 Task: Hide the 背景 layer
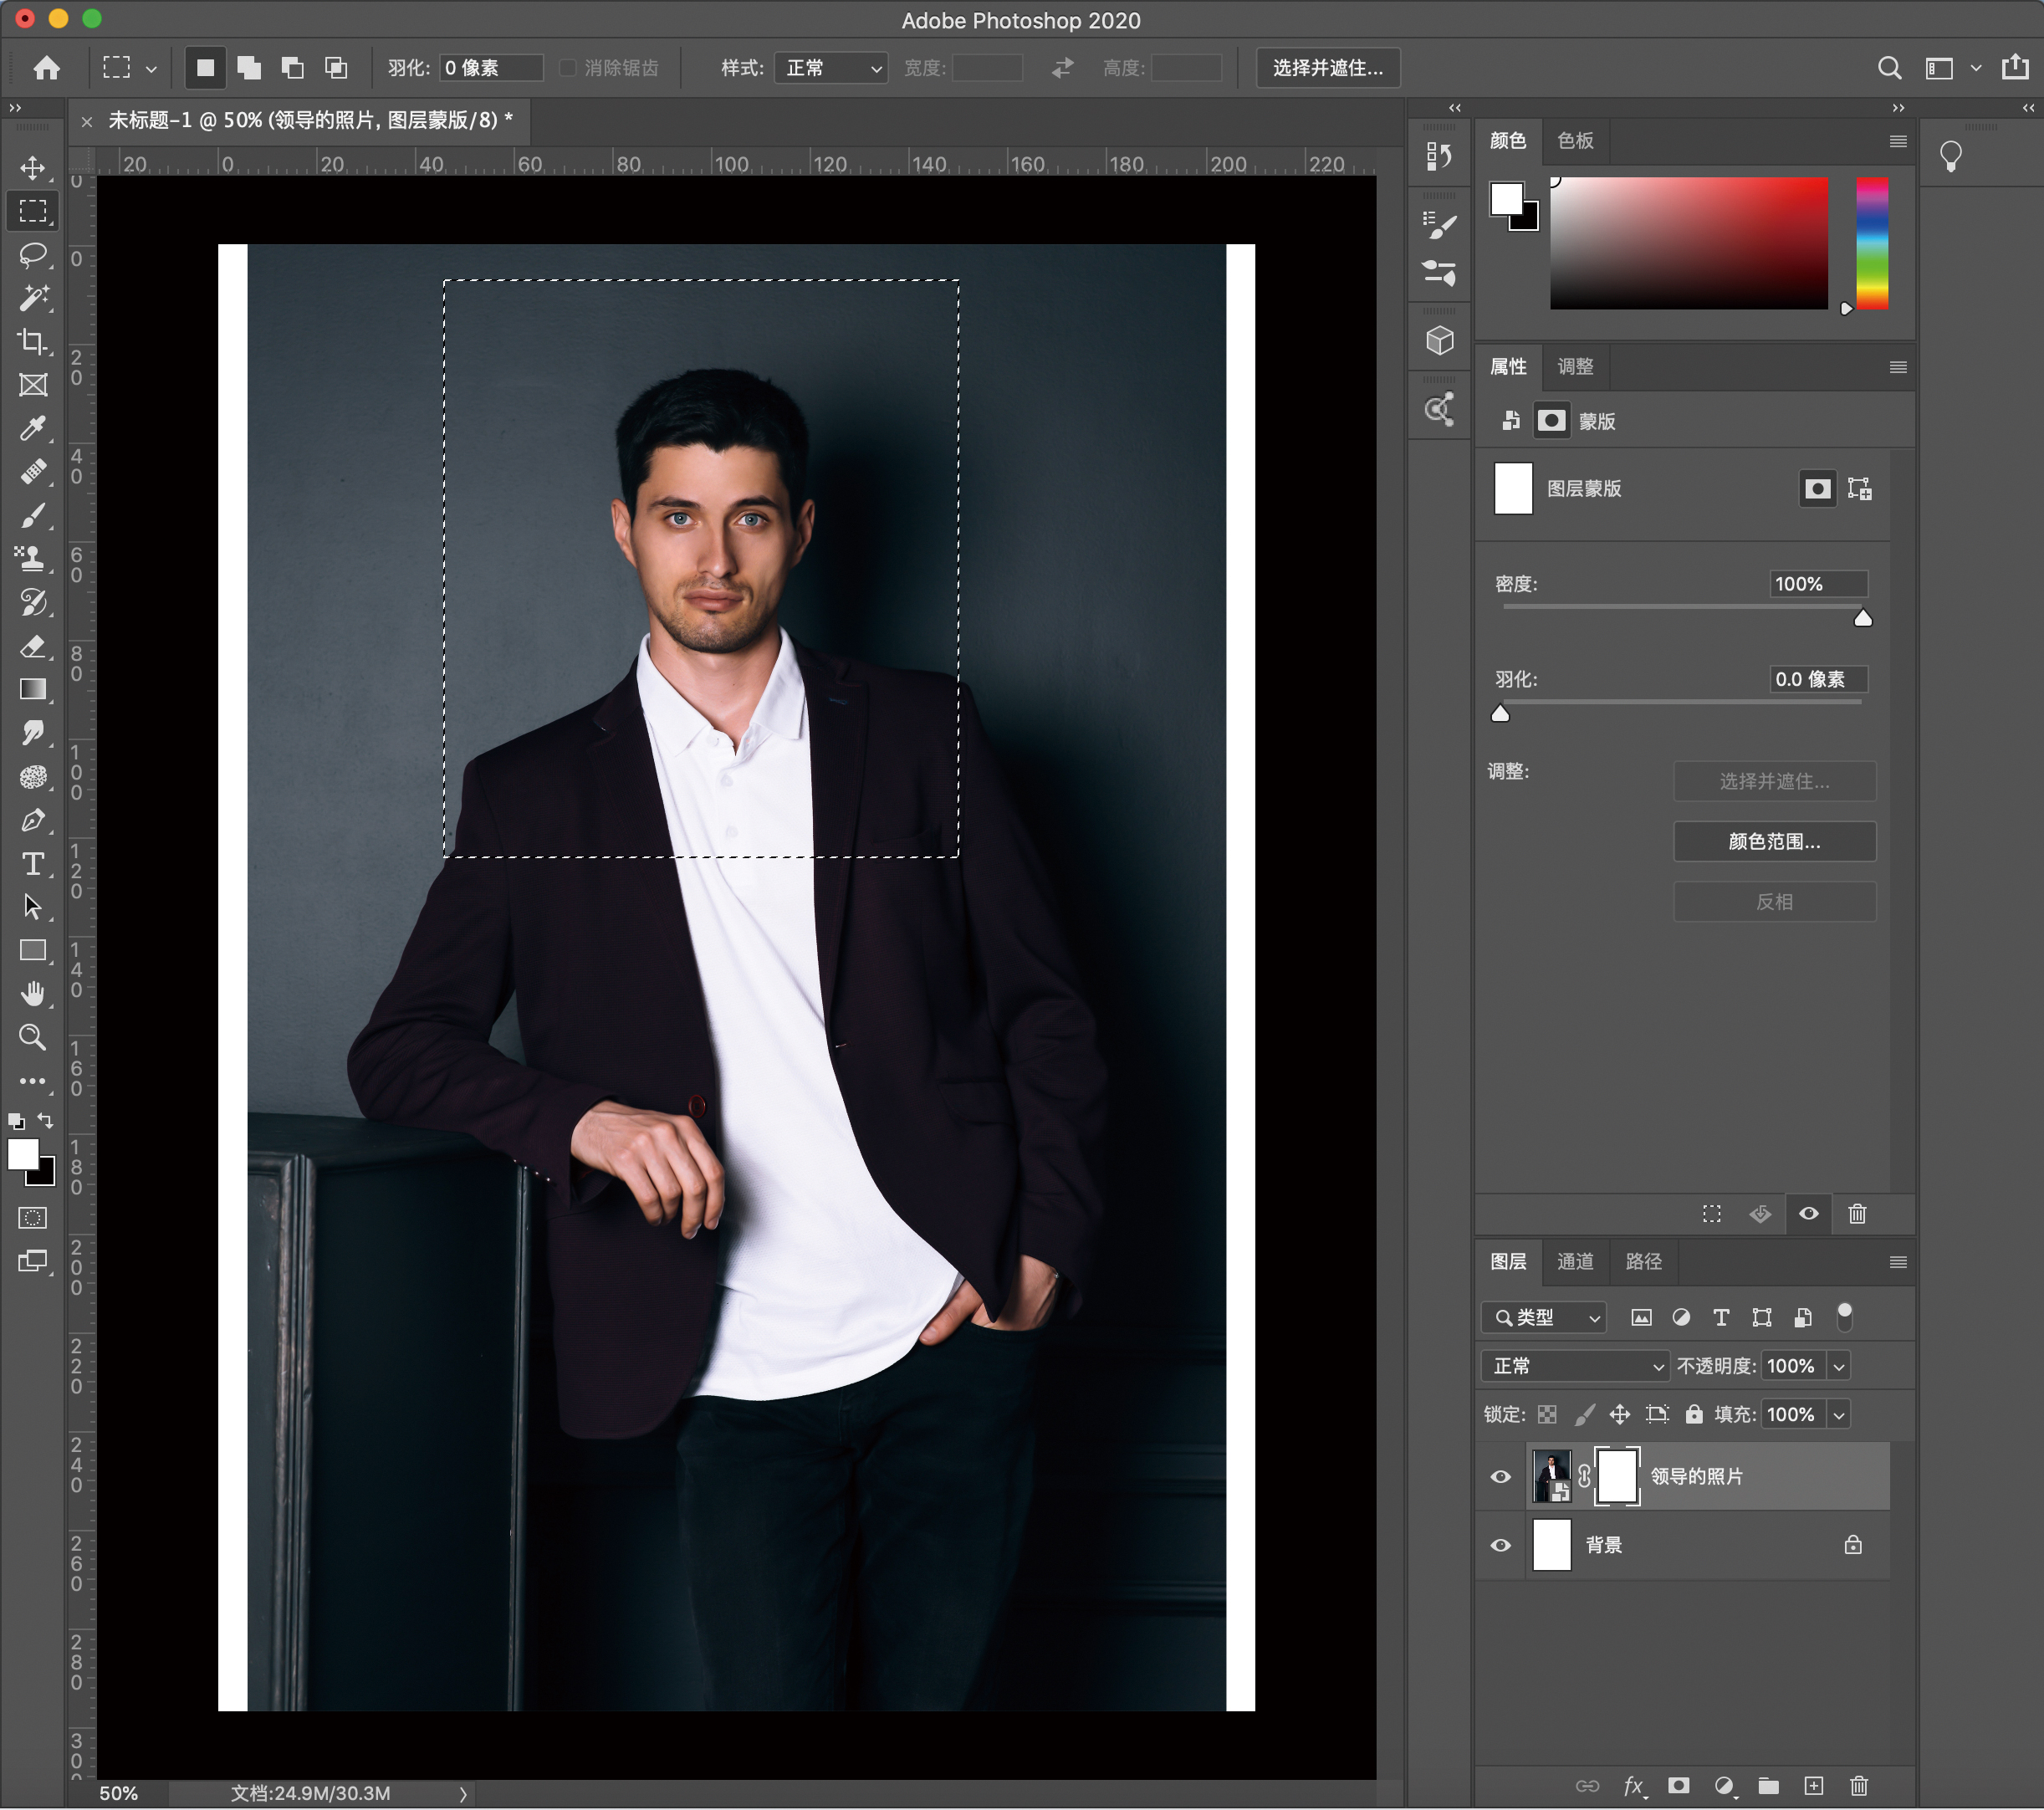(x=1501, y=1546)
